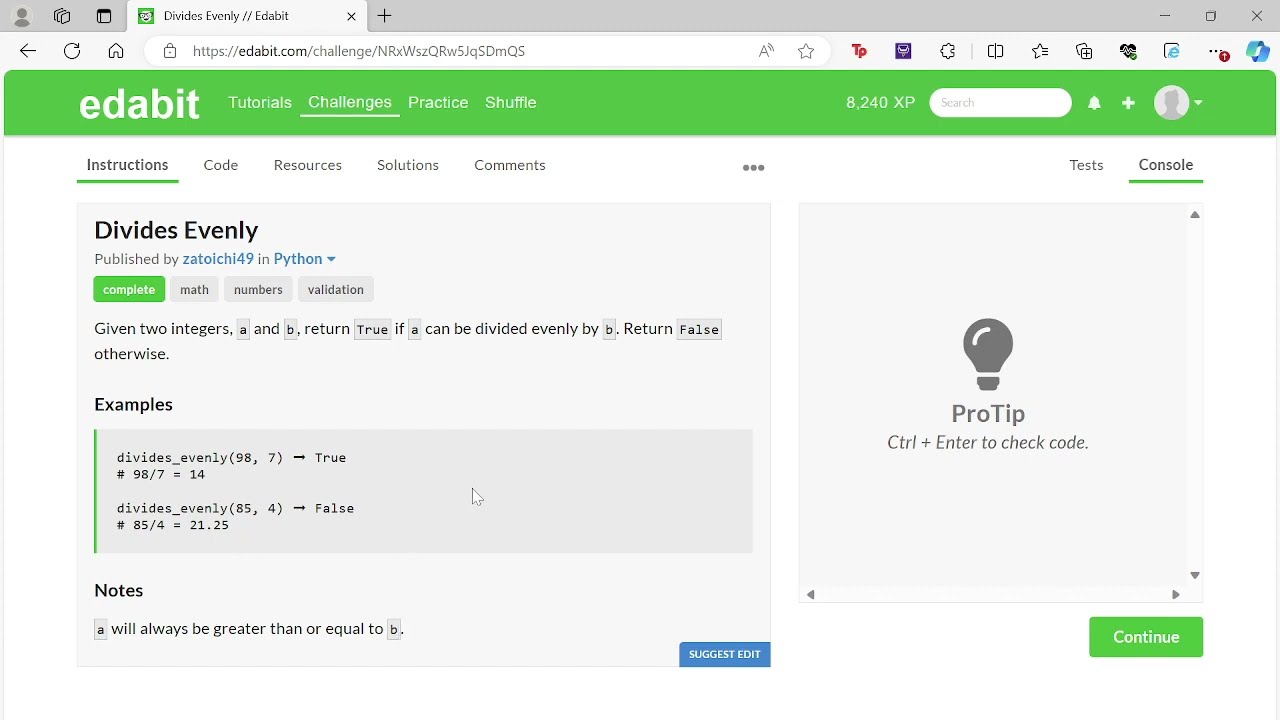Open author zatoichi49's profile link
Viewport: 1280px width, 720px height.
coord(218,259)
